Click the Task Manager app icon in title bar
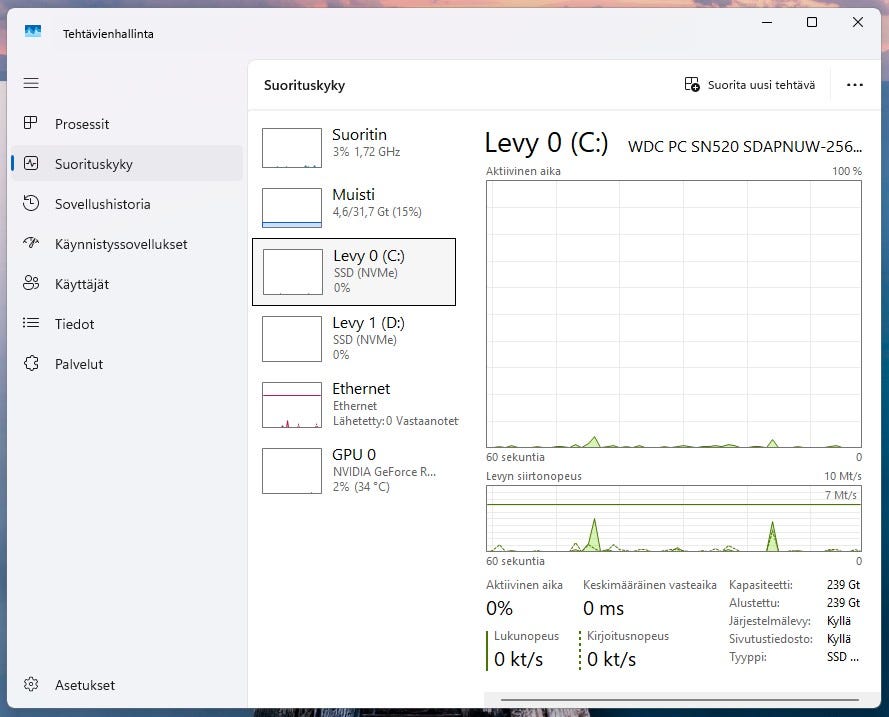Screen dimensions: 889x717 click(x=33, y=31)
